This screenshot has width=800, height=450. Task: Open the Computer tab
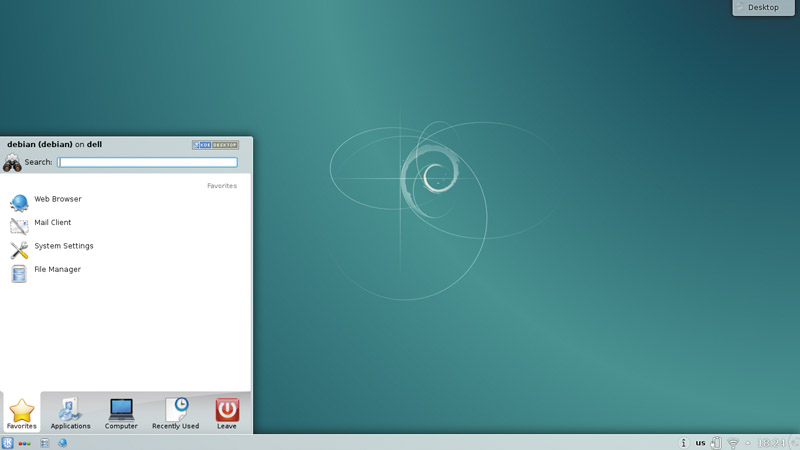coord(121,413)
